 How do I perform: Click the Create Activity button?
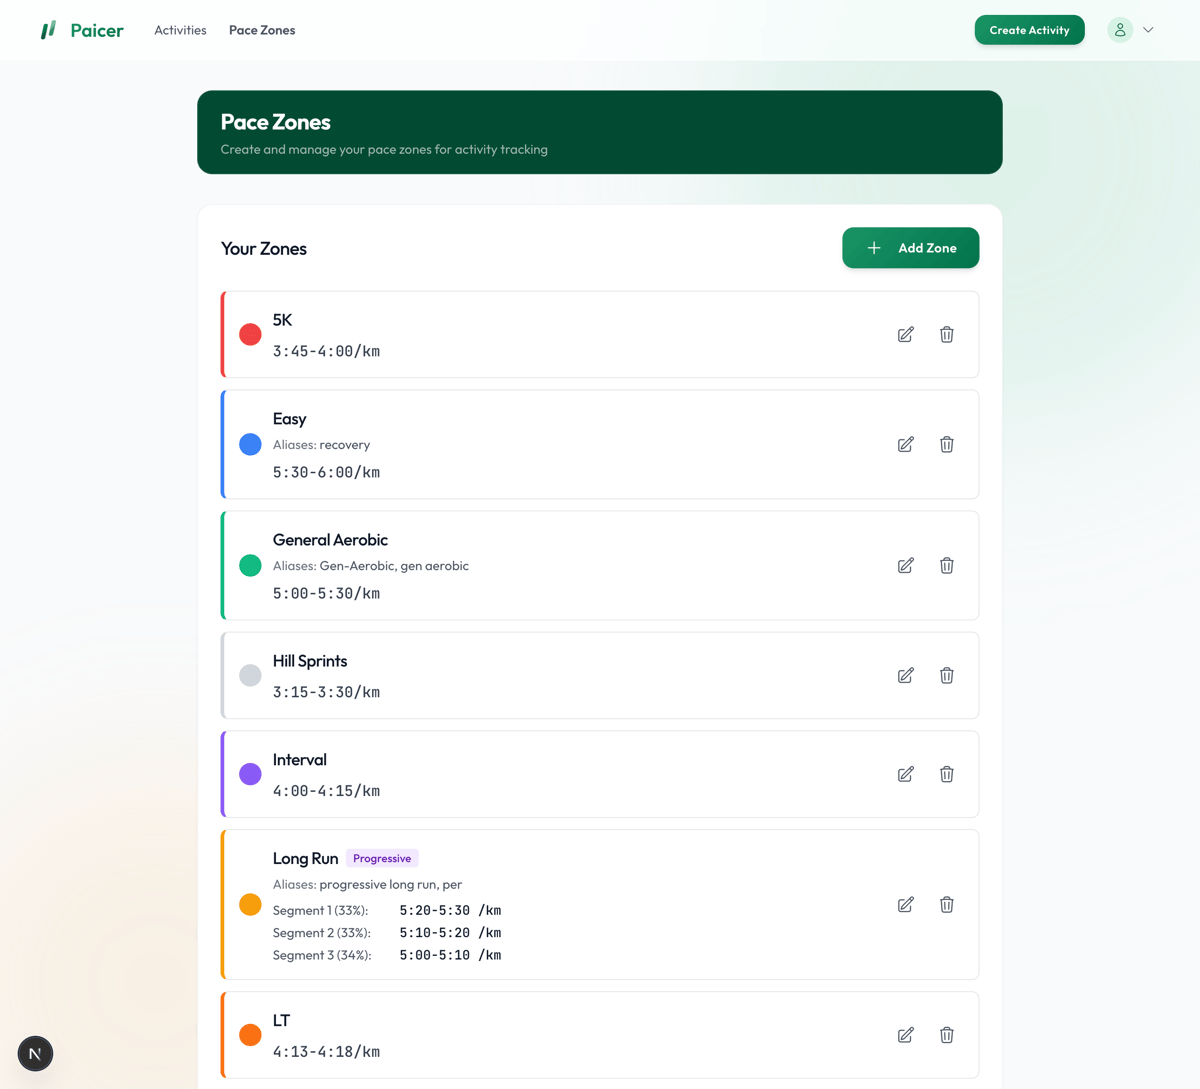1029,30
